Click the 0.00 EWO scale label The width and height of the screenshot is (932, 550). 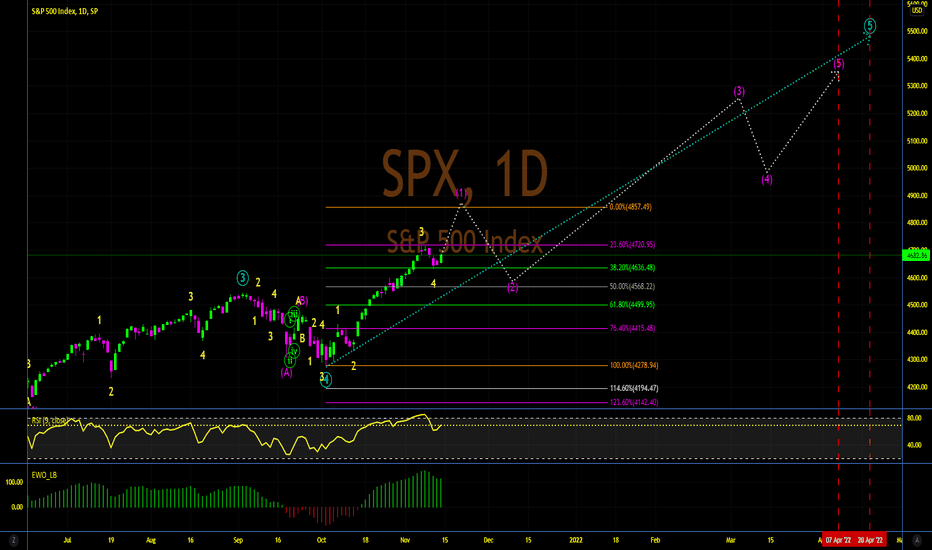point(17,507)
